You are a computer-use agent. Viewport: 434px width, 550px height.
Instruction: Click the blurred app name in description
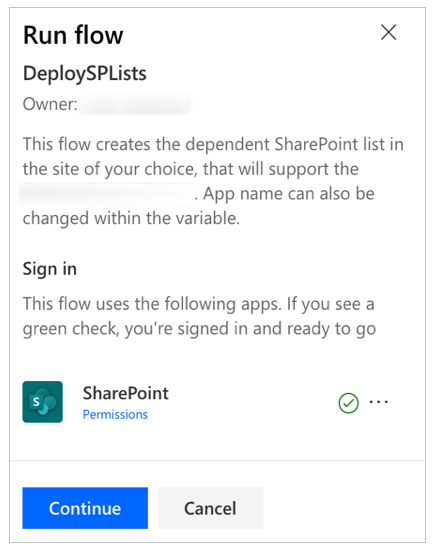107,194
